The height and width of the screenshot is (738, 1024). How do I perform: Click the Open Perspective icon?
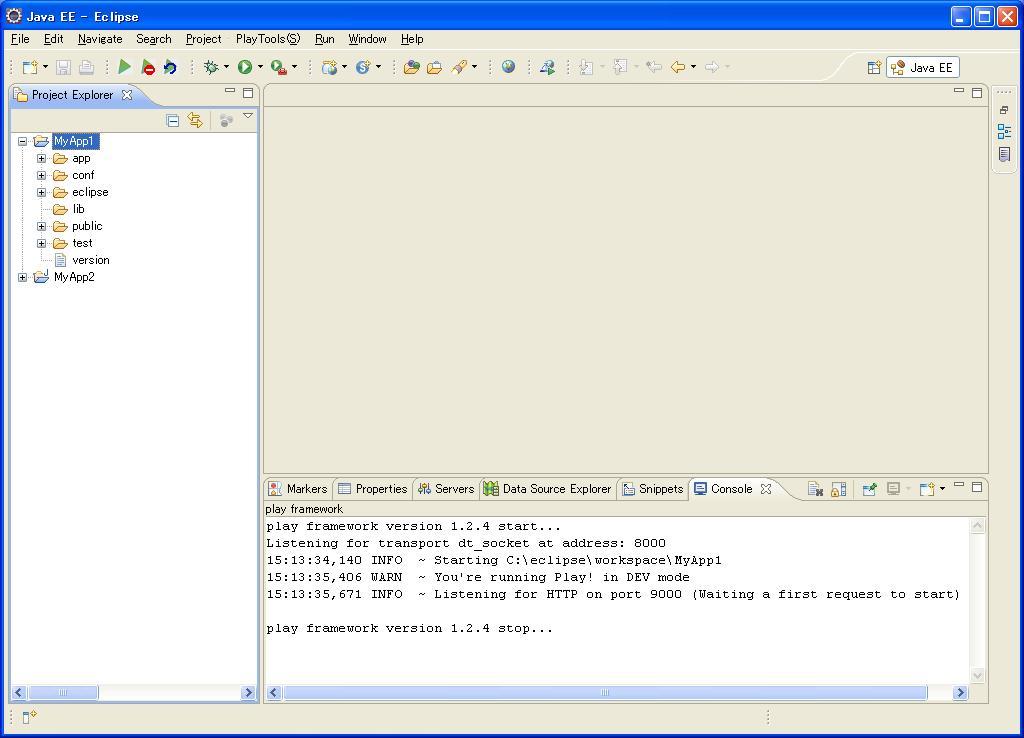tap(874, 67)
